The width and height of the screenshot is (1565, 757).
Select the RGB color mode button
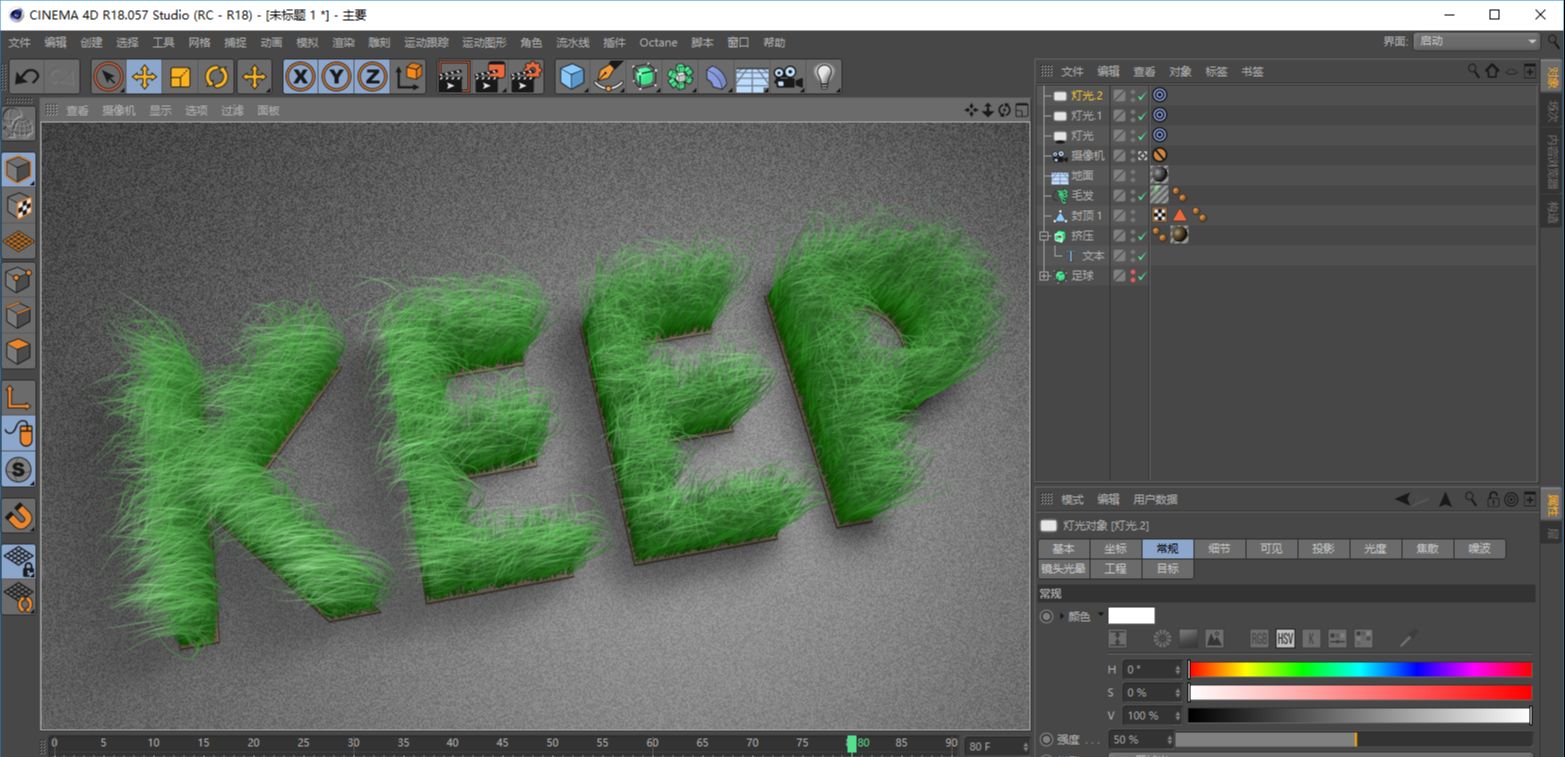click(1259, 639)
